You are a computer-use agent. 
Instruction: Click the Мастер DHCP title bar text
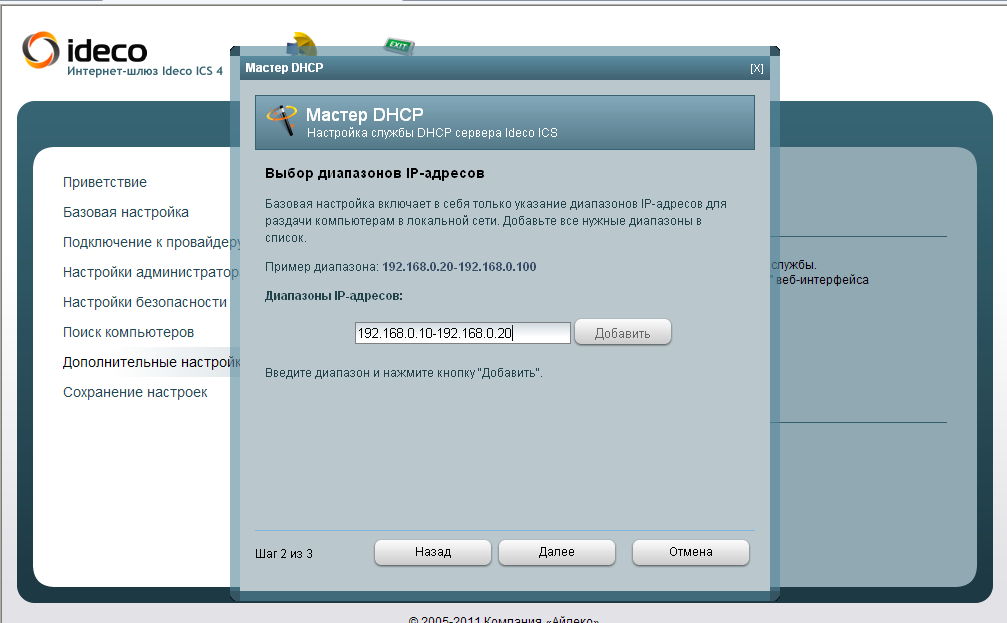tap(284, 68)
